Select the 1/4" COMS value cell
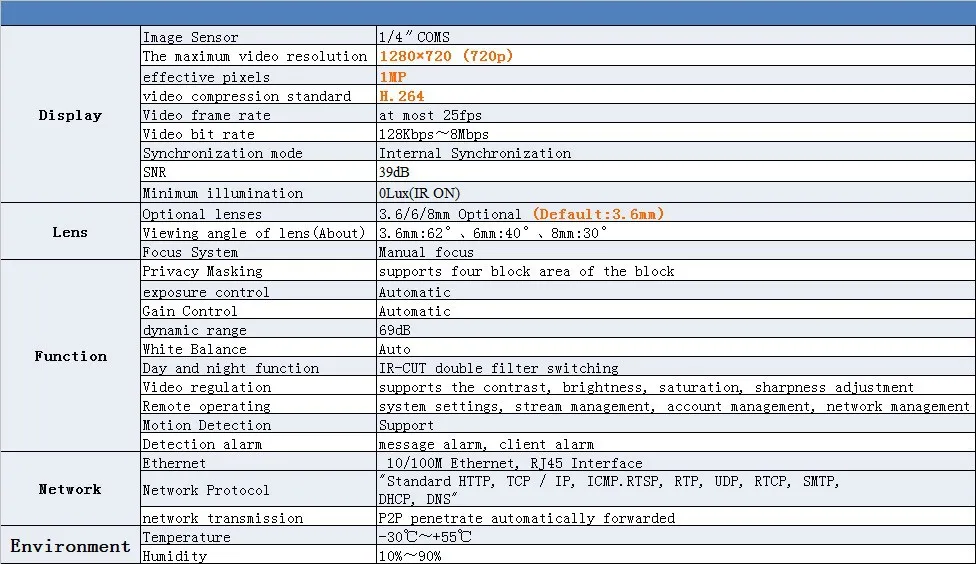Image resolution: width=976 pixels, height=564 pixels. tap(675, 36)
